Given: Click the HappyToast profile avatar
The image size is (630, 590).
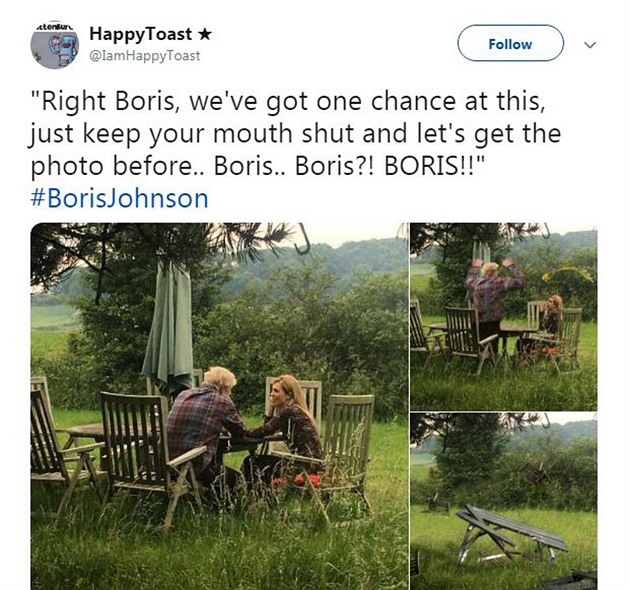Looking at the screenshot, I should tap(54, 45).
